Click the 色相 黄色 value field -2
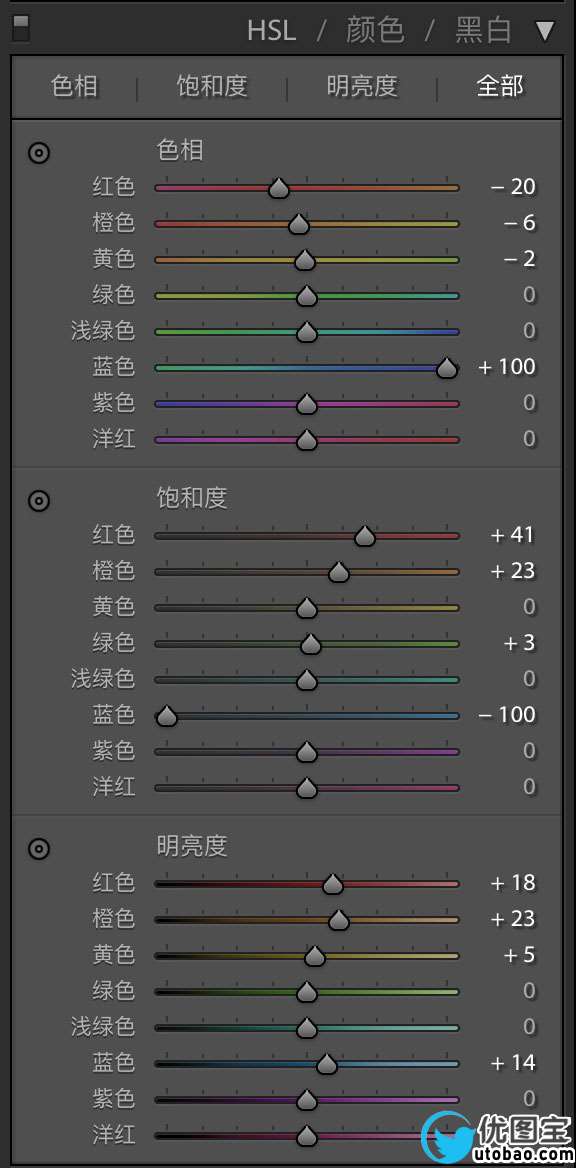The height and width of the screenshot is (1168, 576). pos(519,258)
